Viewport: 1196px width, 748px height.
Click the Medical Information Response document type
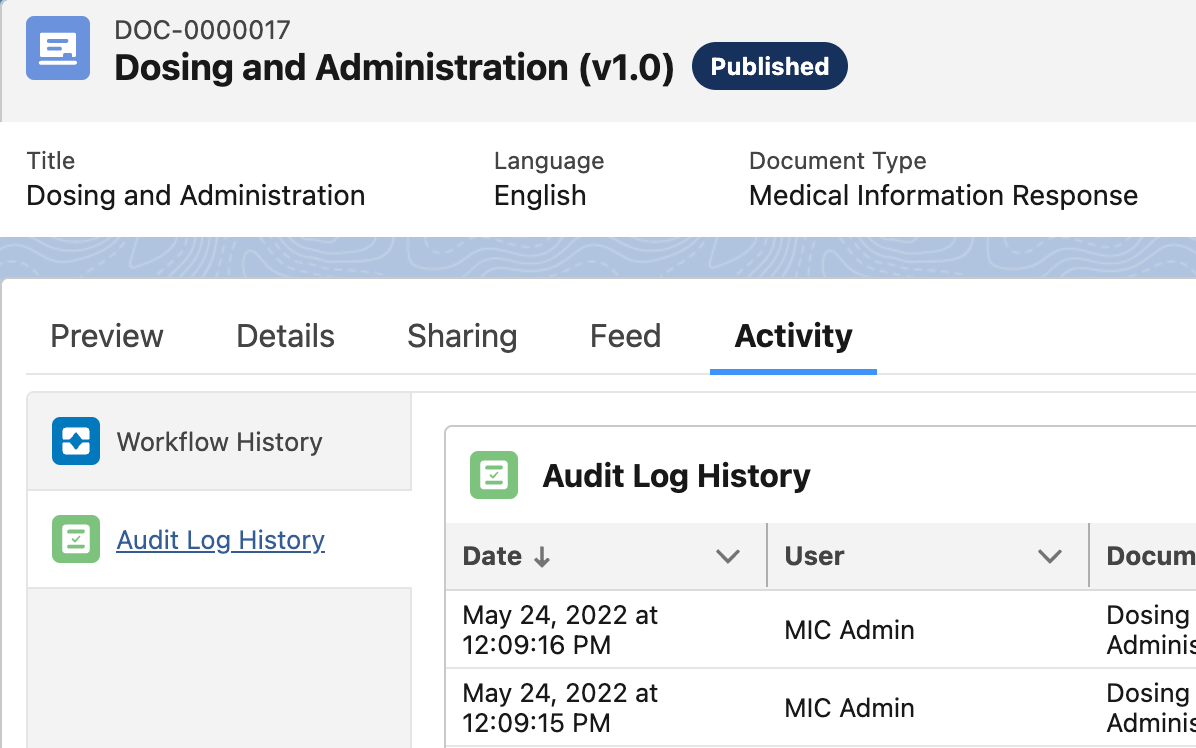pyautogui.click(x=943, y=195)
